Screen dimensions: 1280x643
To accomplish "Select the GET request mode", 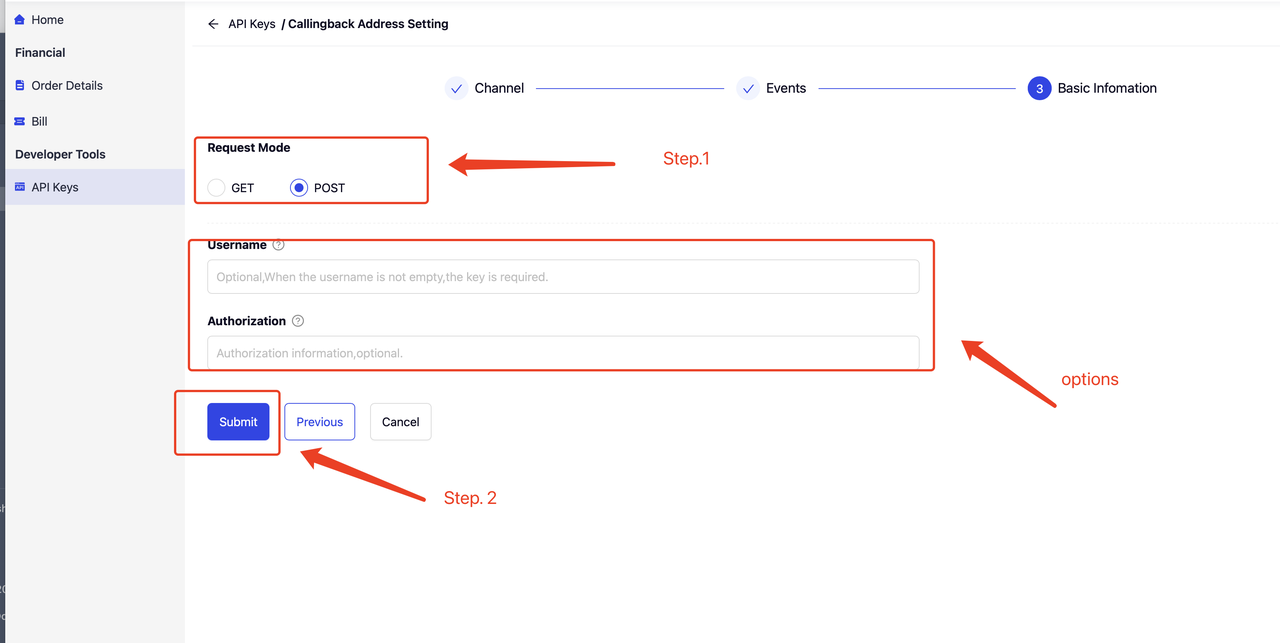I will coord(217,188).
